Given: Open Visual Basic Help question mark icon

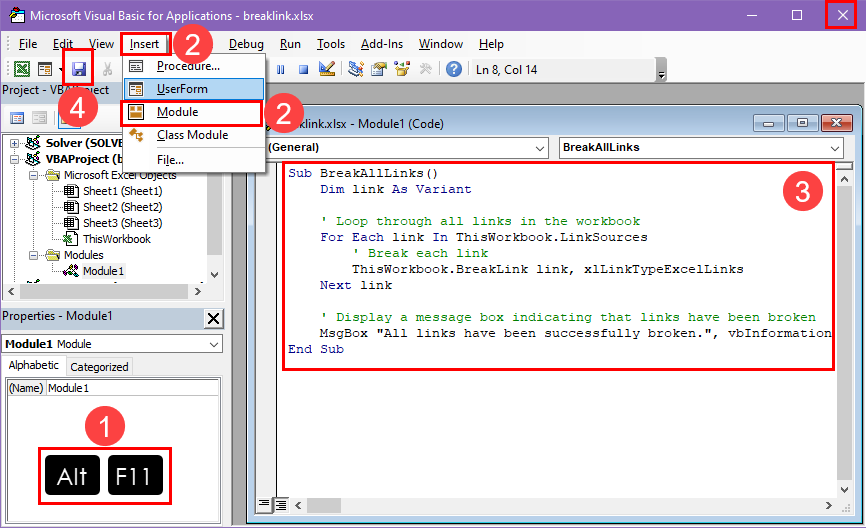Looking at the screenshot, I should tap(453, 69).
